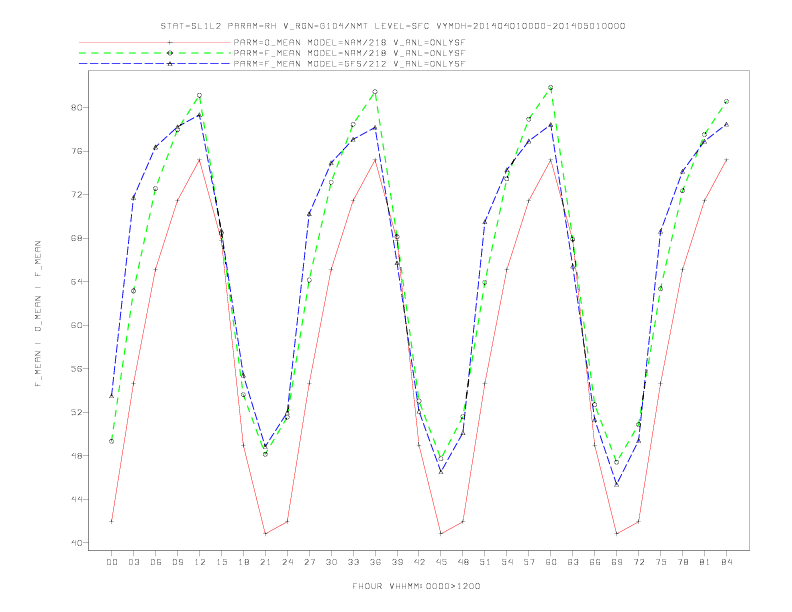Click the y-axis tick label 72
The height and width of the screenshot is (612, 792).
(76, 194)
